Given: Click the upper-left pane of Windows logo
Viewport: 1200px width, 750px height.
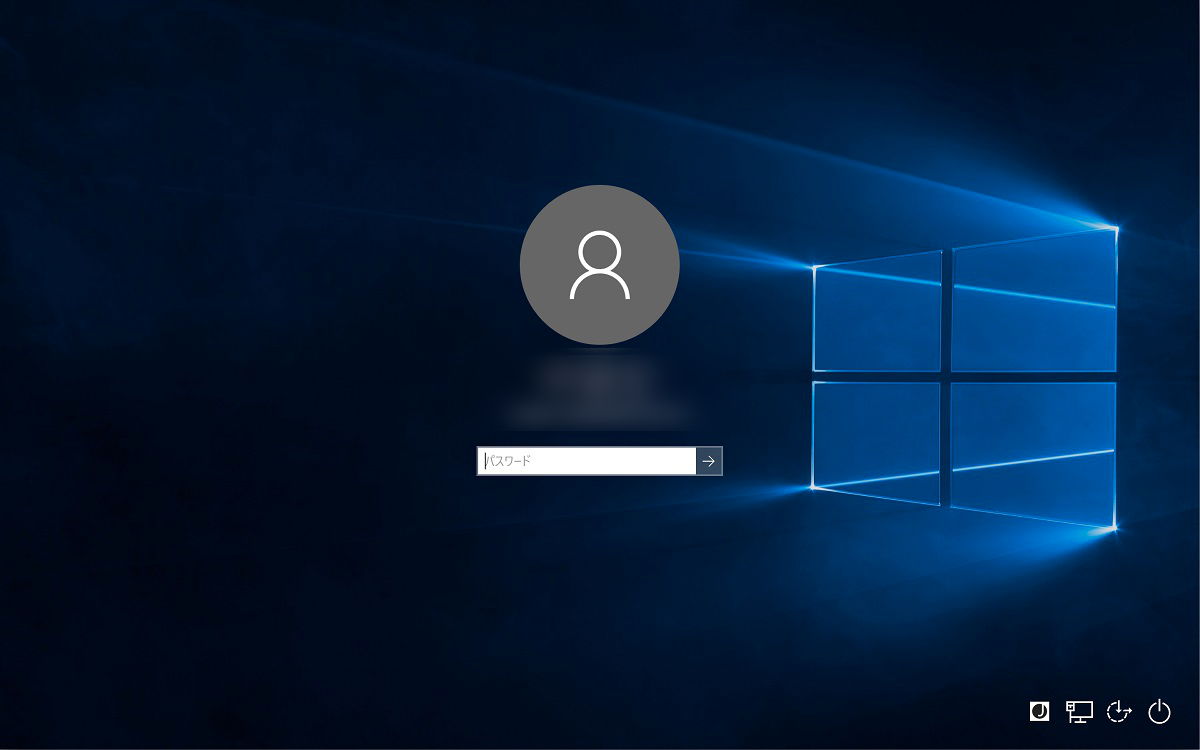Looking at the screenshot, I should [x=878, y=312].
